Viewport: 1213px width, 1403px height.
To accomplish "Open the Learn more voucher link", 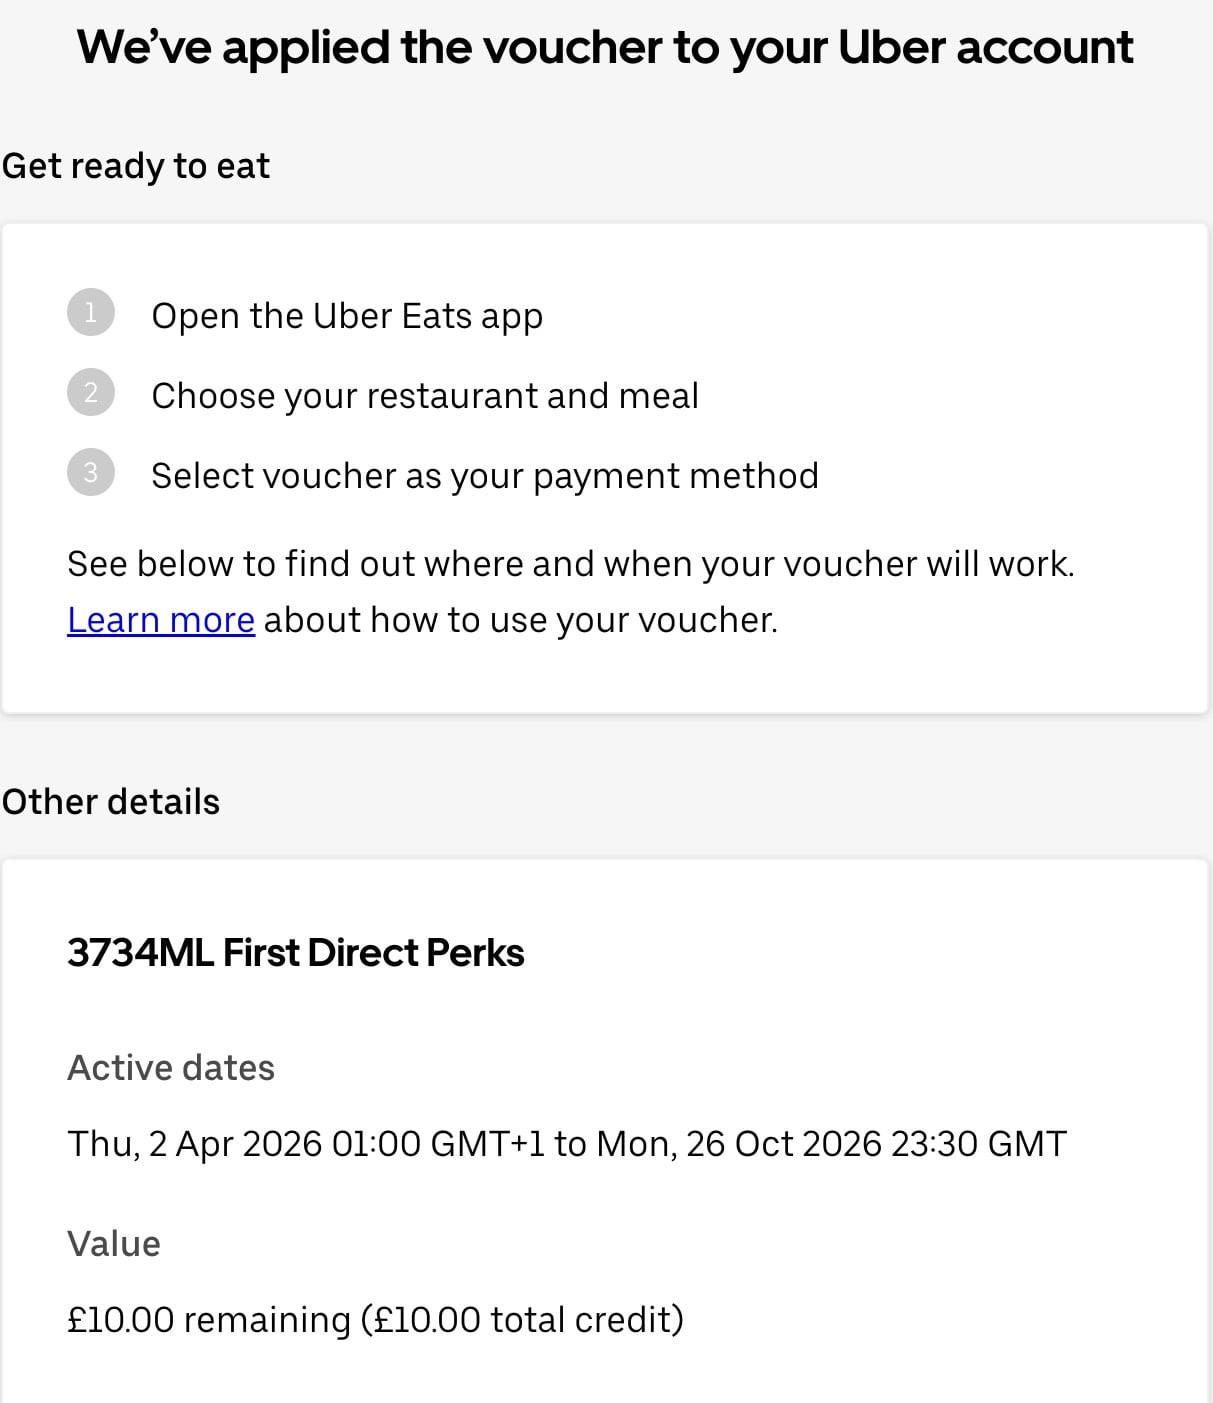I will pyautogui.click(x=161, y=620).
